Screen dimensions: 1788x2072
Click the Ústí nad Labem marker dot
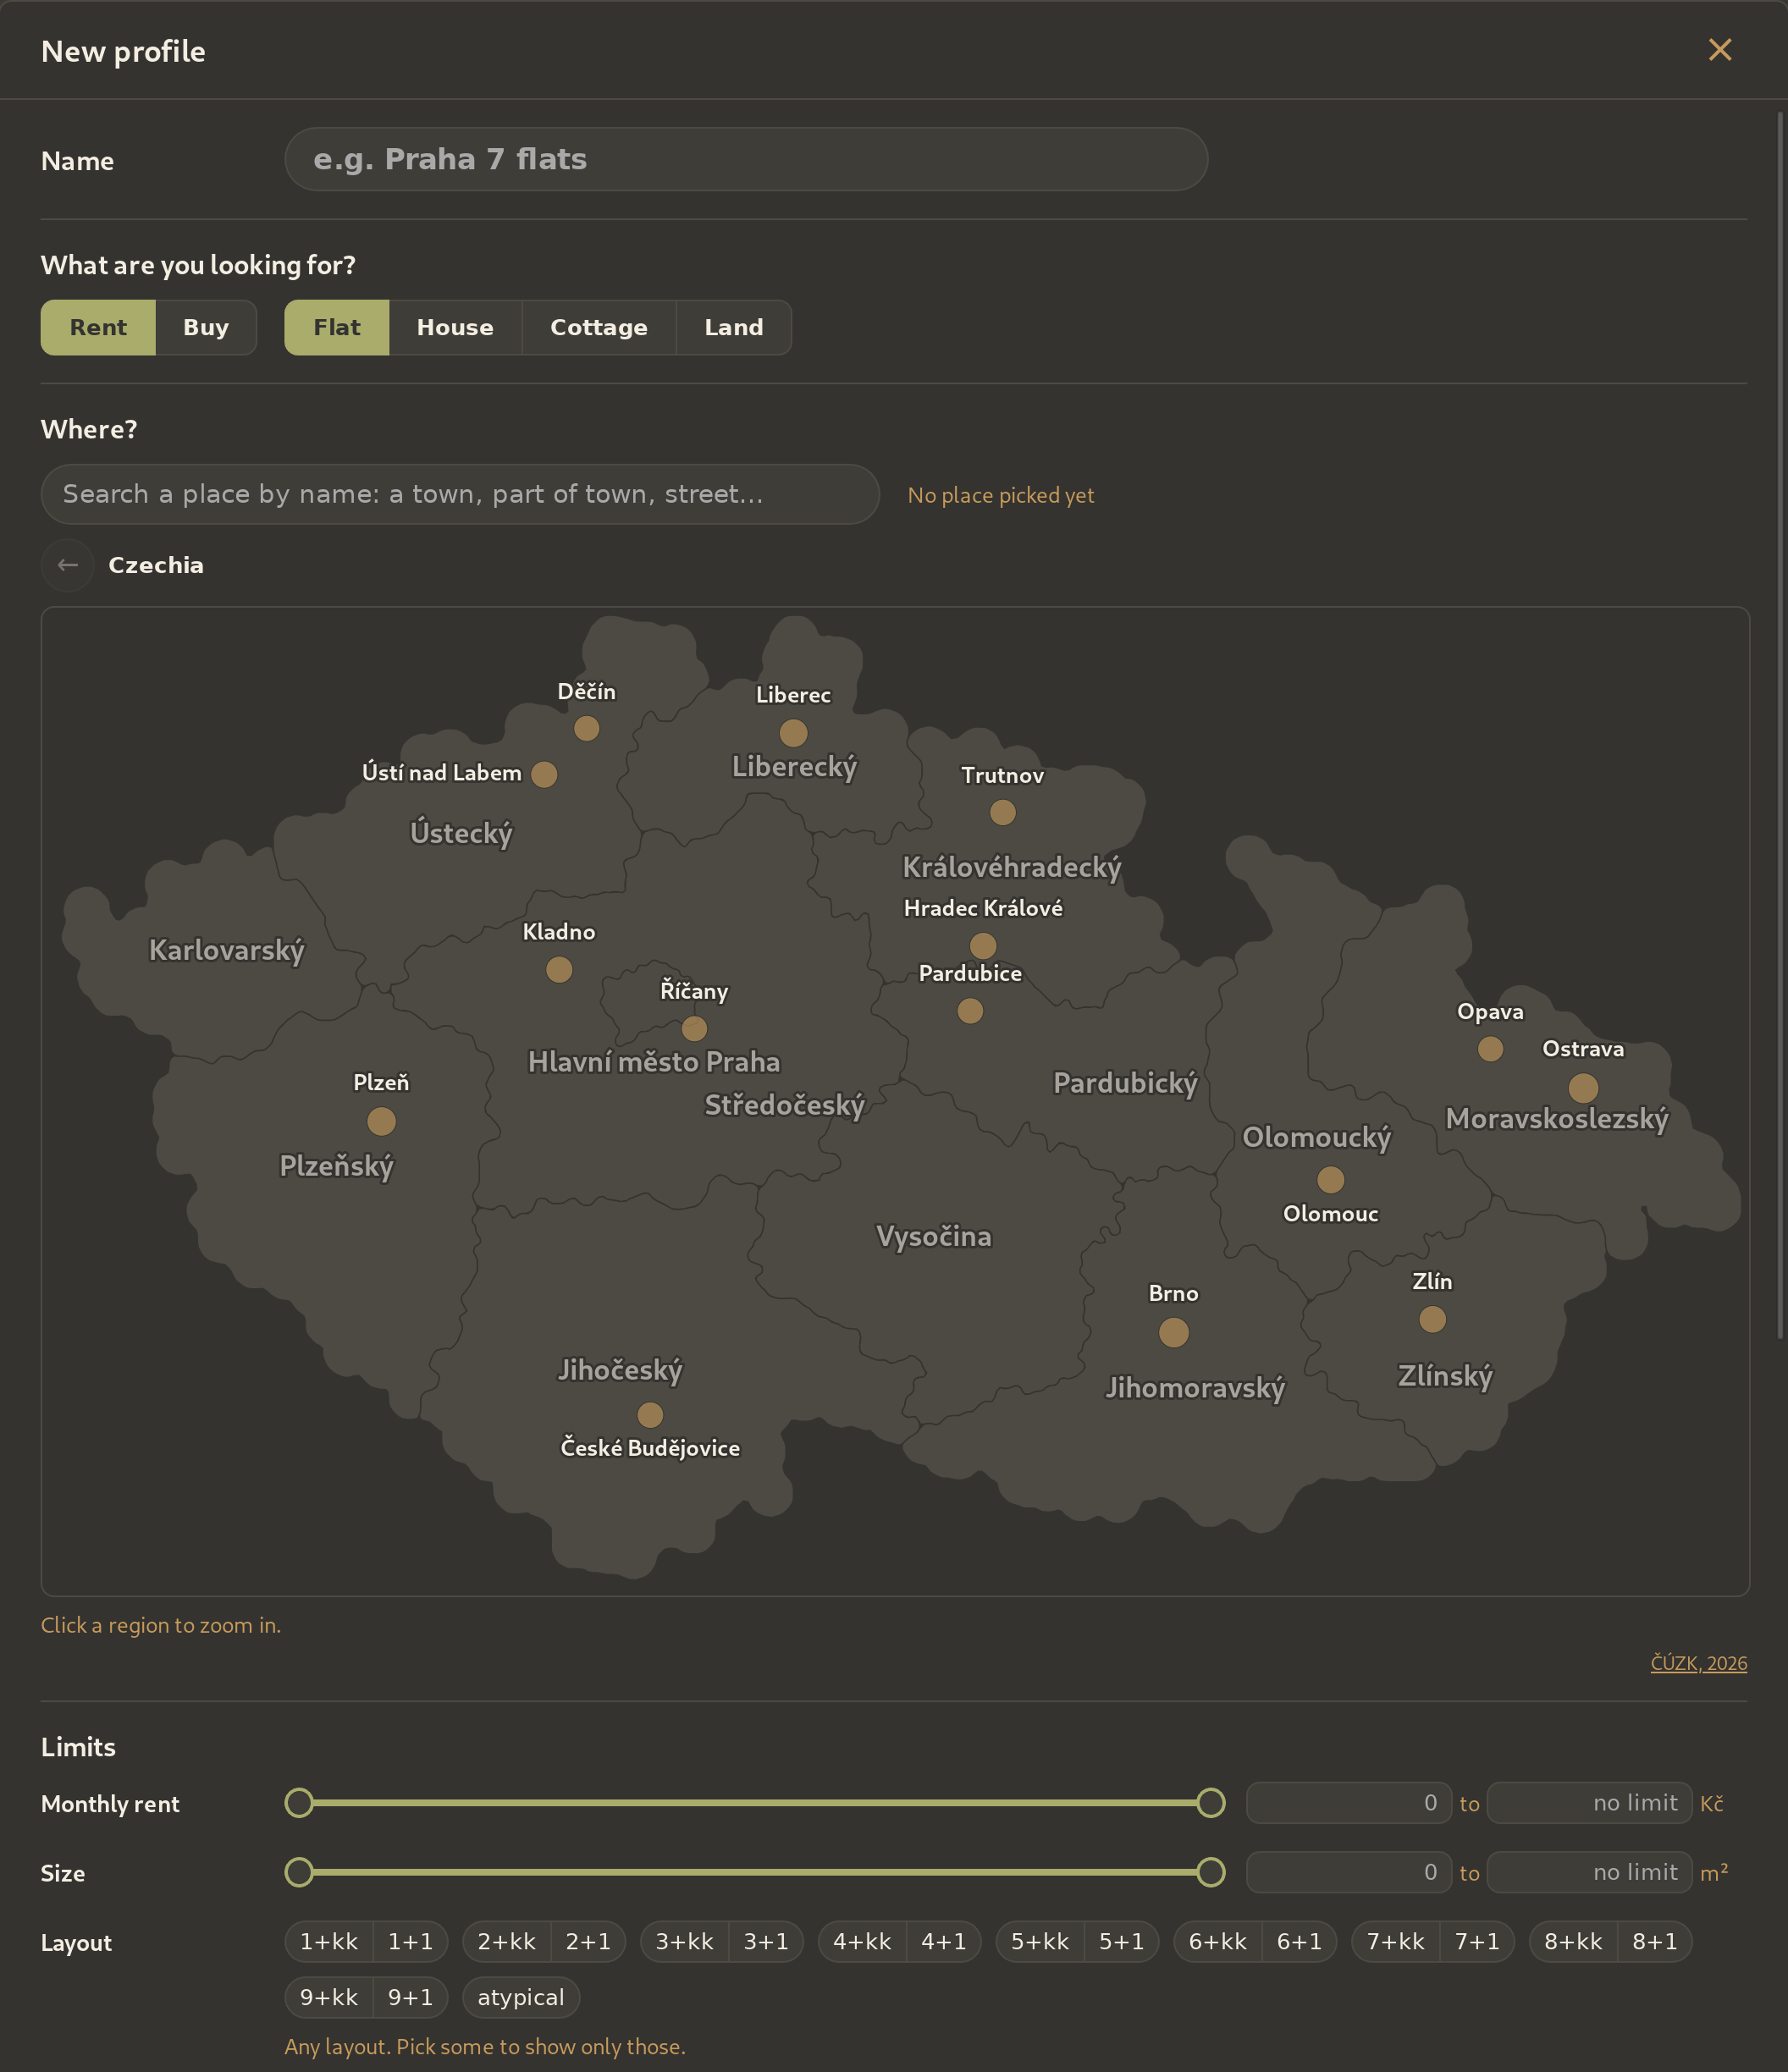[544, 774]
